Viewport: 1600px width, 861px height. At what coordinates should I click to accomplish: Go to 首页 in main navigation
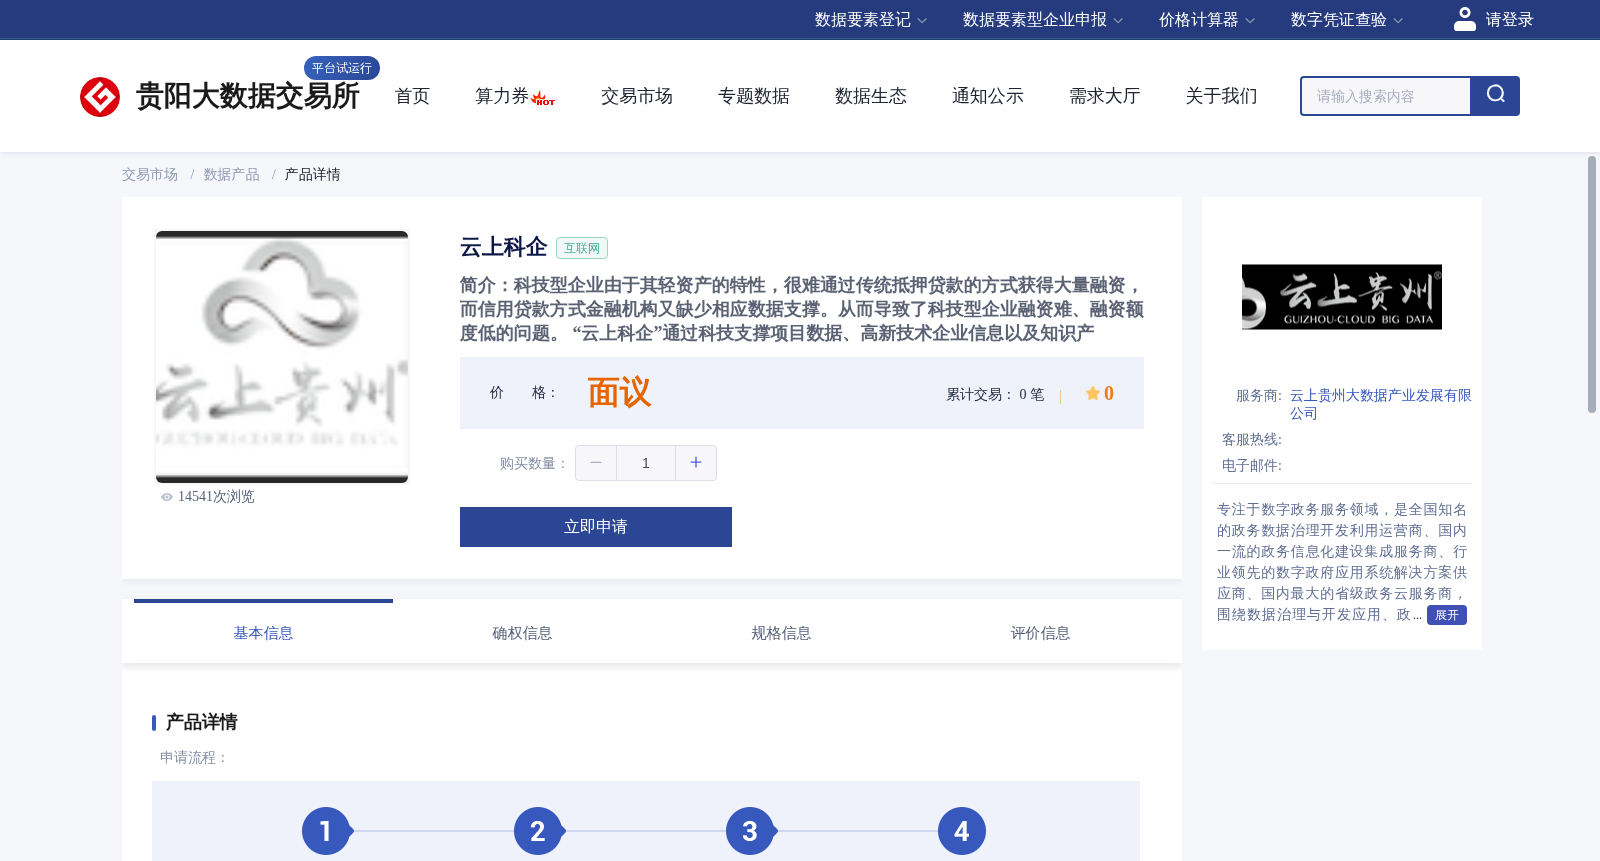[412, 96]
